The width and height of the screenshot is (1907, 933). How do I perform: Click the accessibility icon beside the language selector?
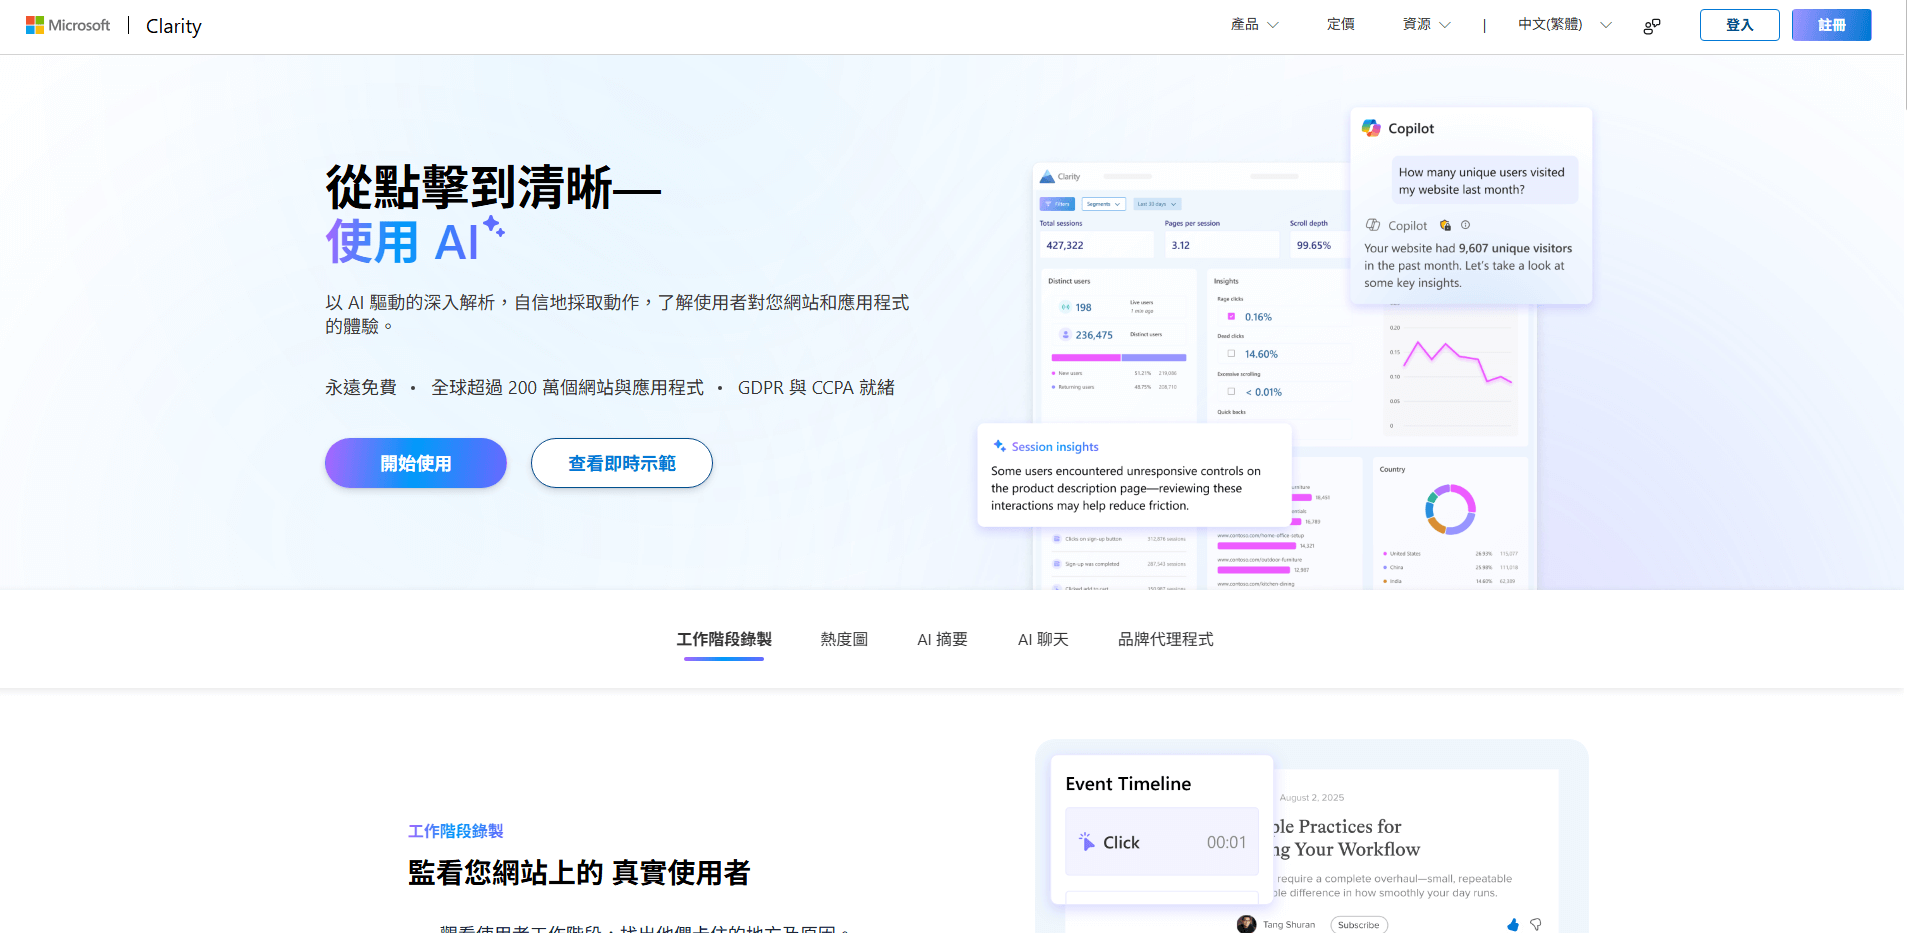coord(1652,26)
